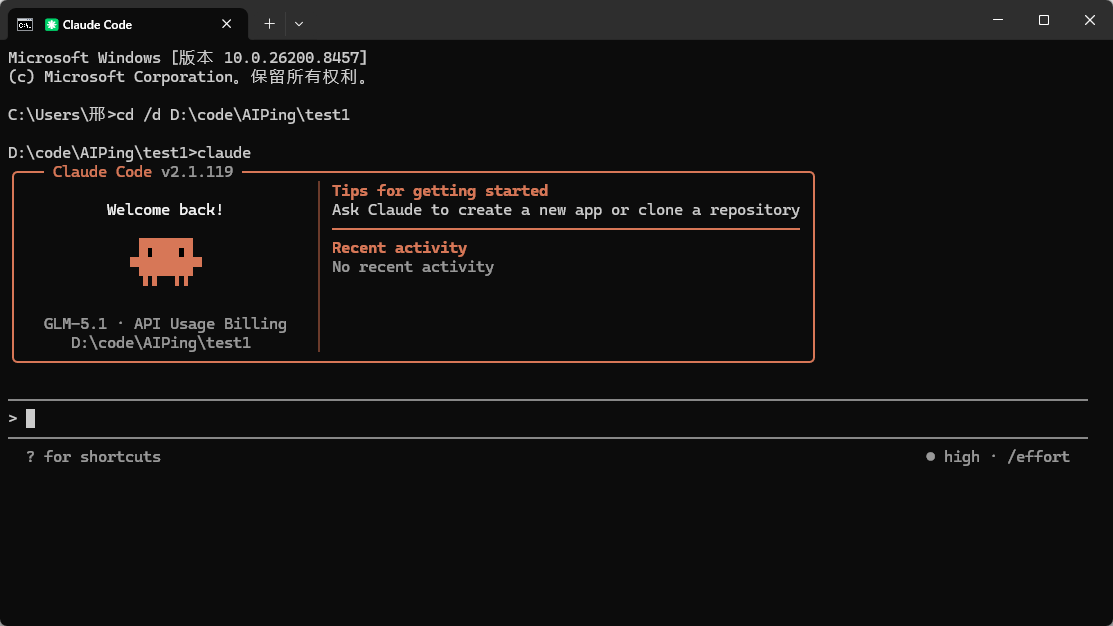Image resolution: width=1113 pixels, height=626 pixels.
Task: Expand the terminal profiles dropdown chevron
Action: coord(299,24)
